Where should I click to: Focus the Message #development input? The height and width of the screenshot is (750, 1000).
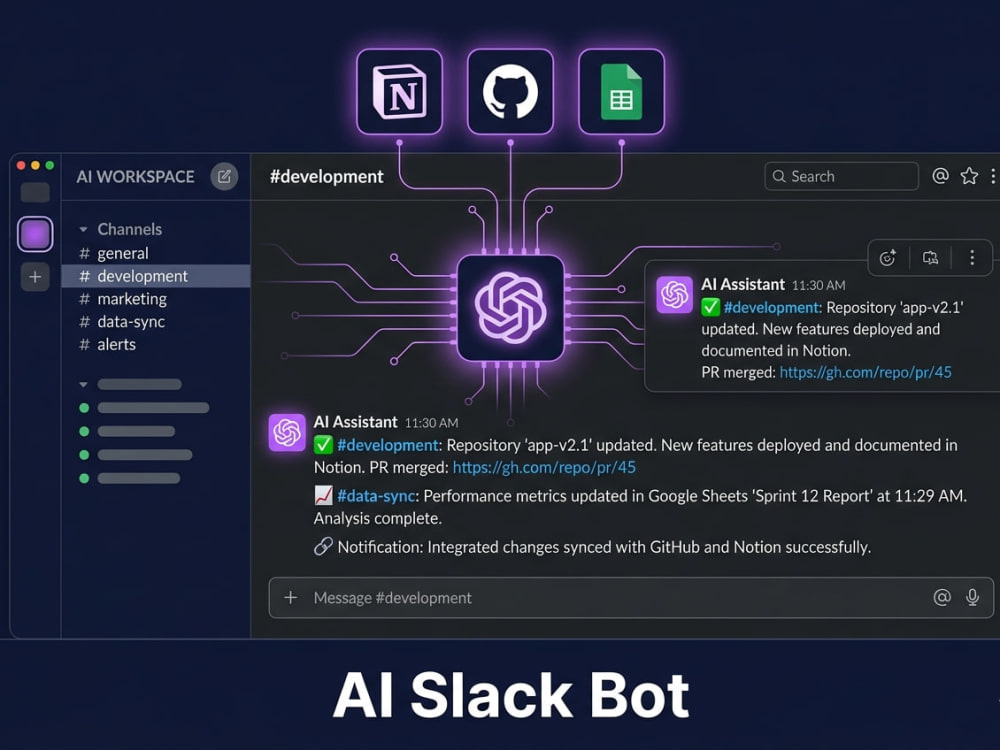tap(631, 598)
